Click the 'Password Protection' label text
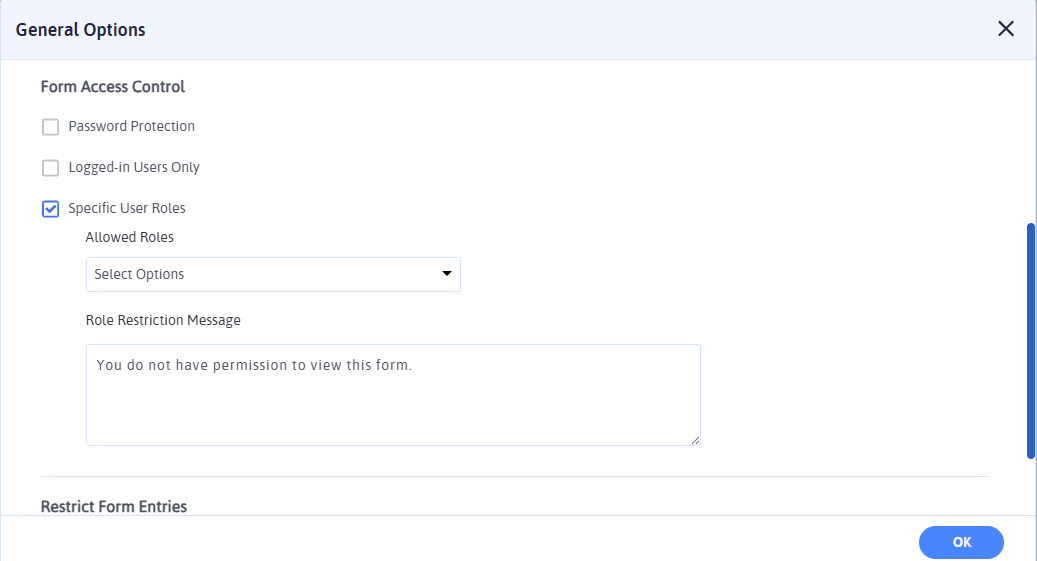The height and width of the screenshot is (561, 1037). [131, 127]
